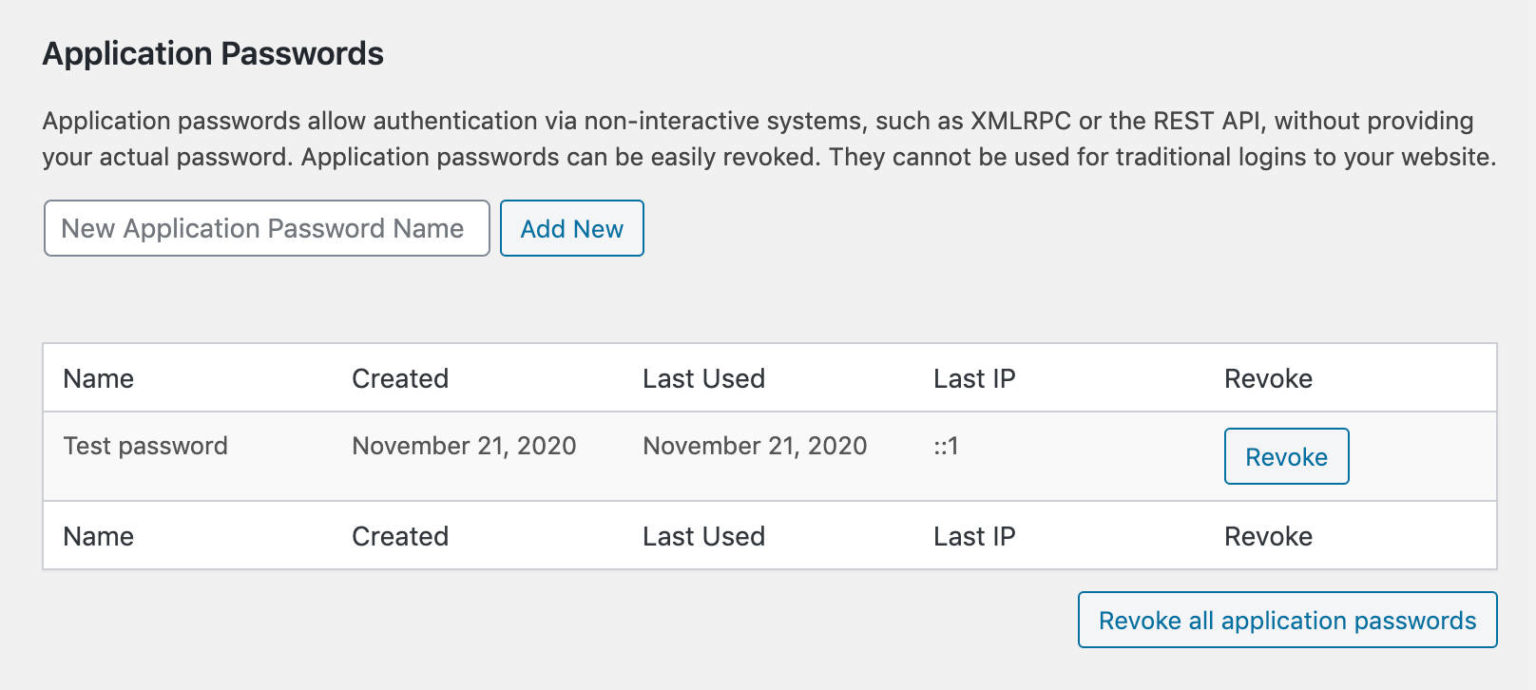Screen dimensions: 1536x690
Task: Click the Application Passwords heading
Action: (x=212, y=54)
